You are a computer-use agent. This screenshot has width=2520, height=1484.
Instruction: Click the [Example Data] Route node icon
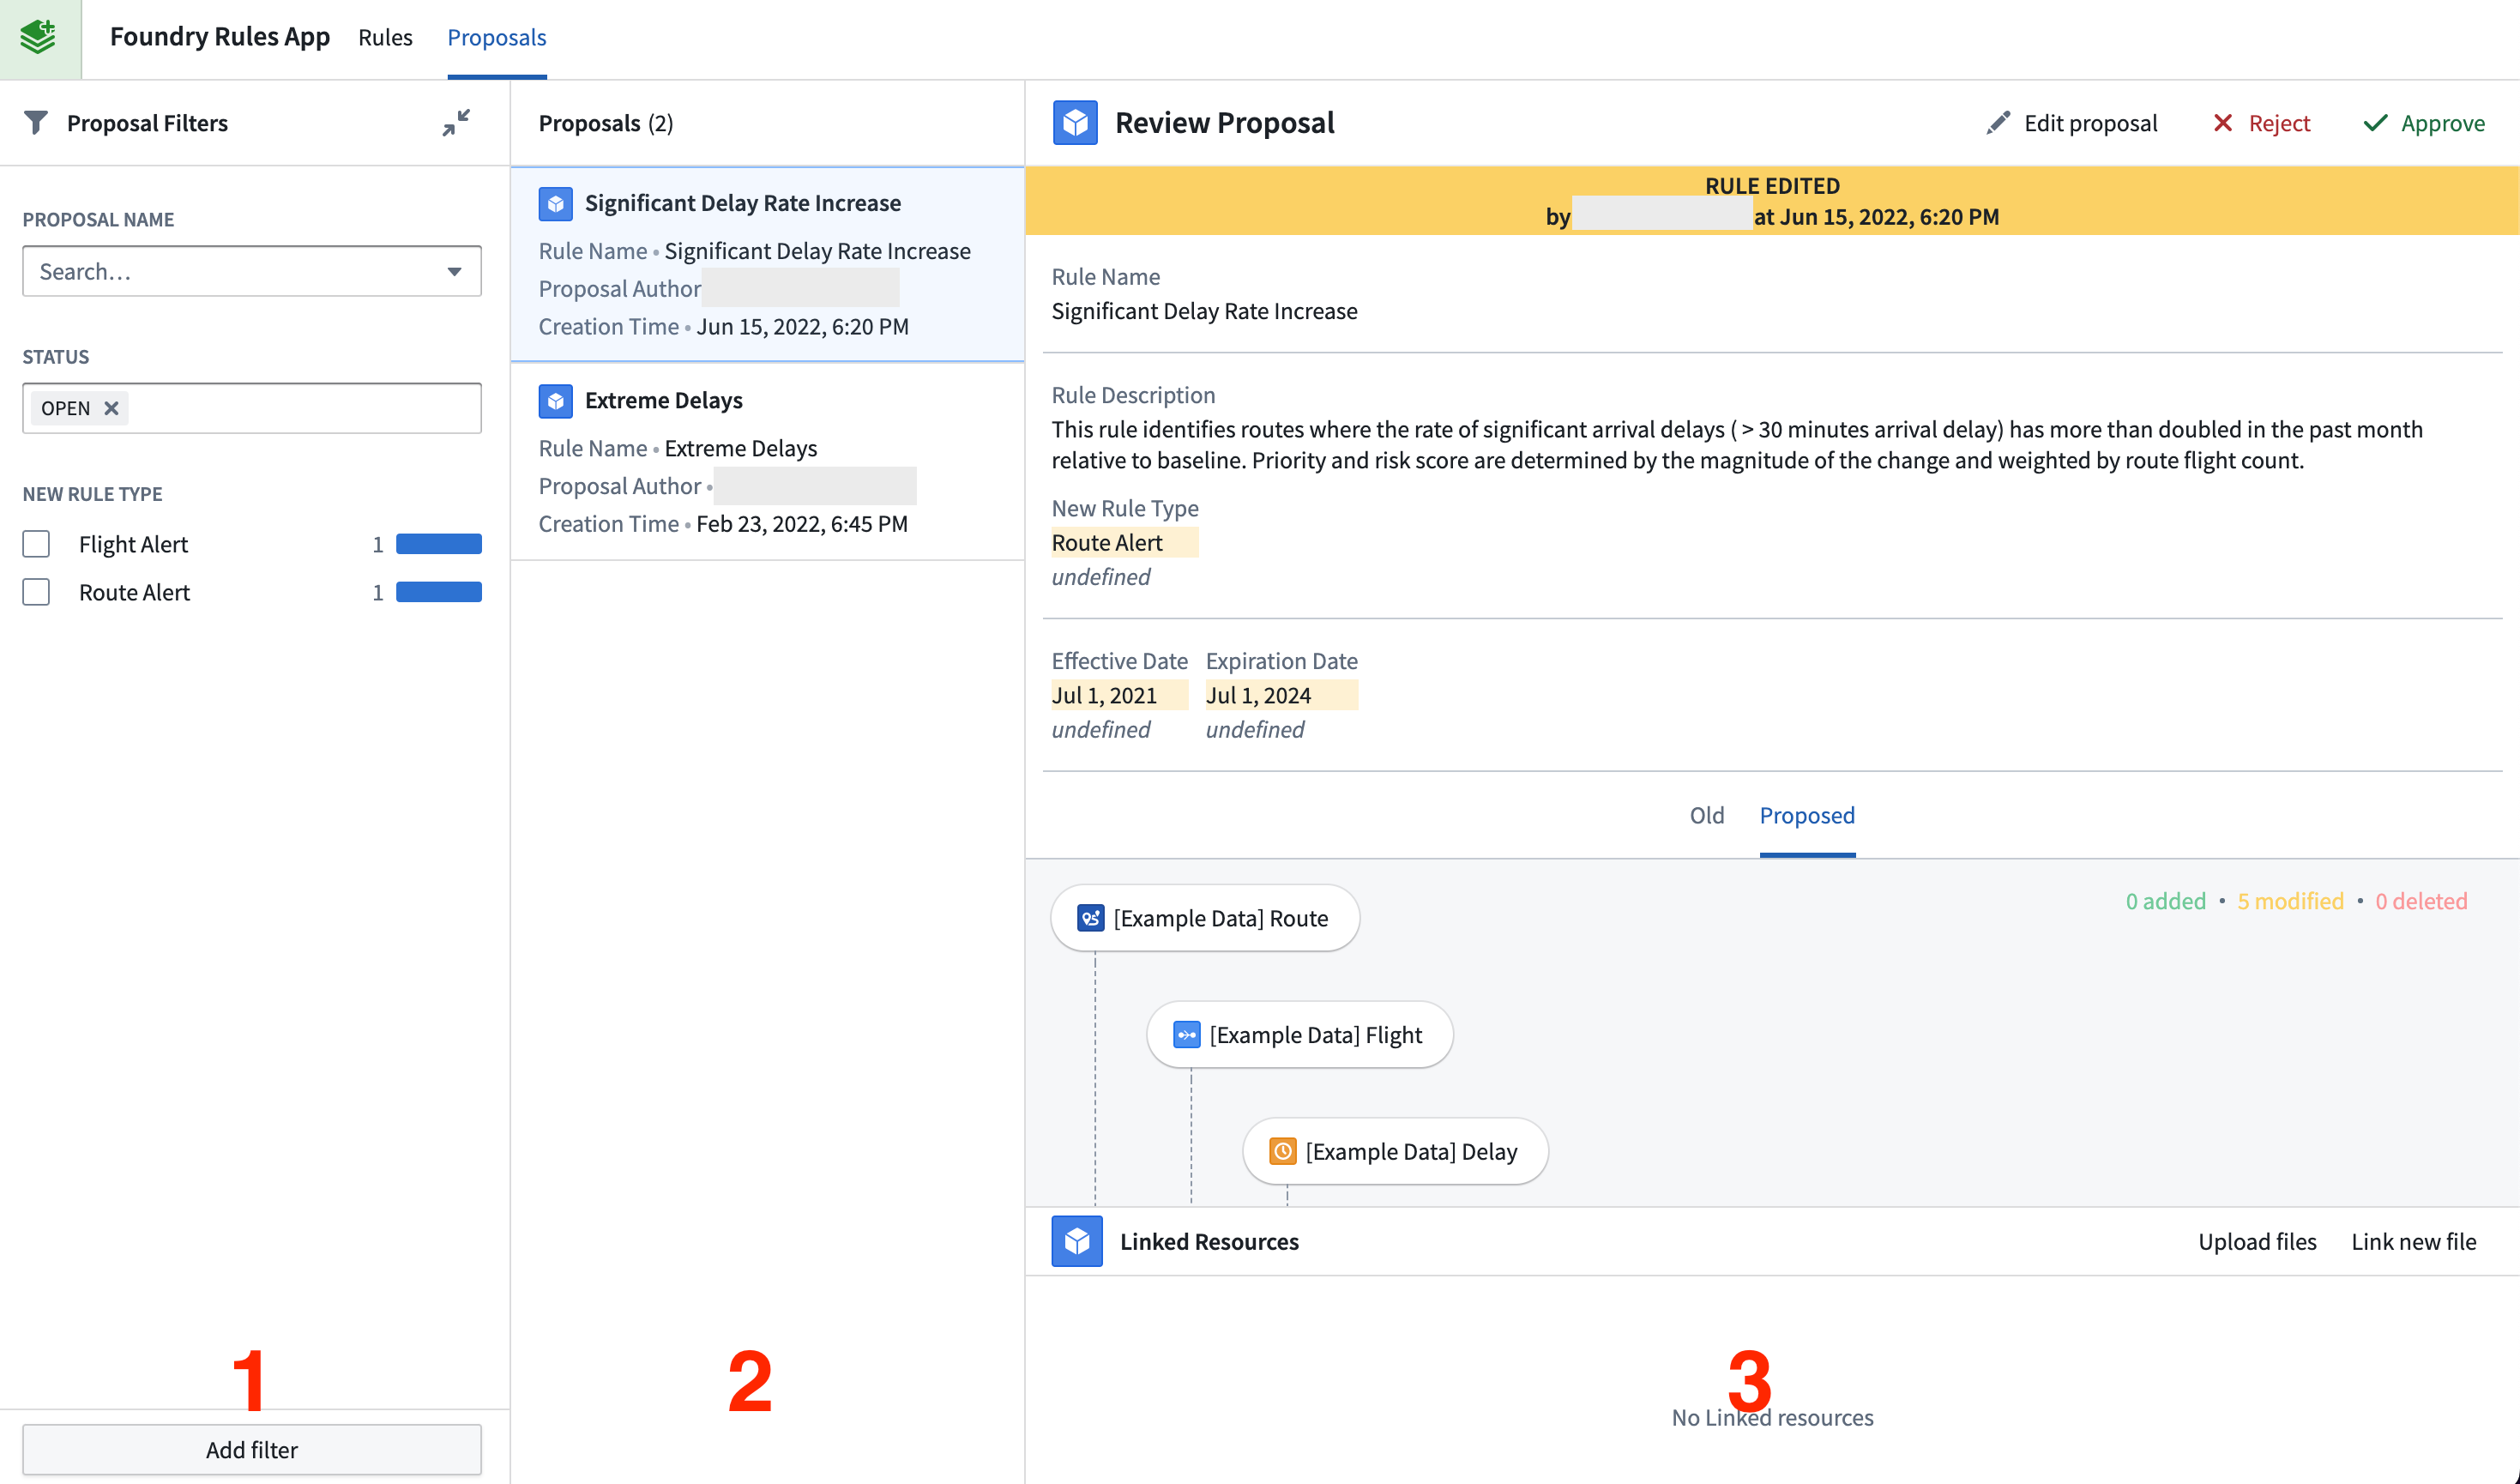click(1089, 917)
